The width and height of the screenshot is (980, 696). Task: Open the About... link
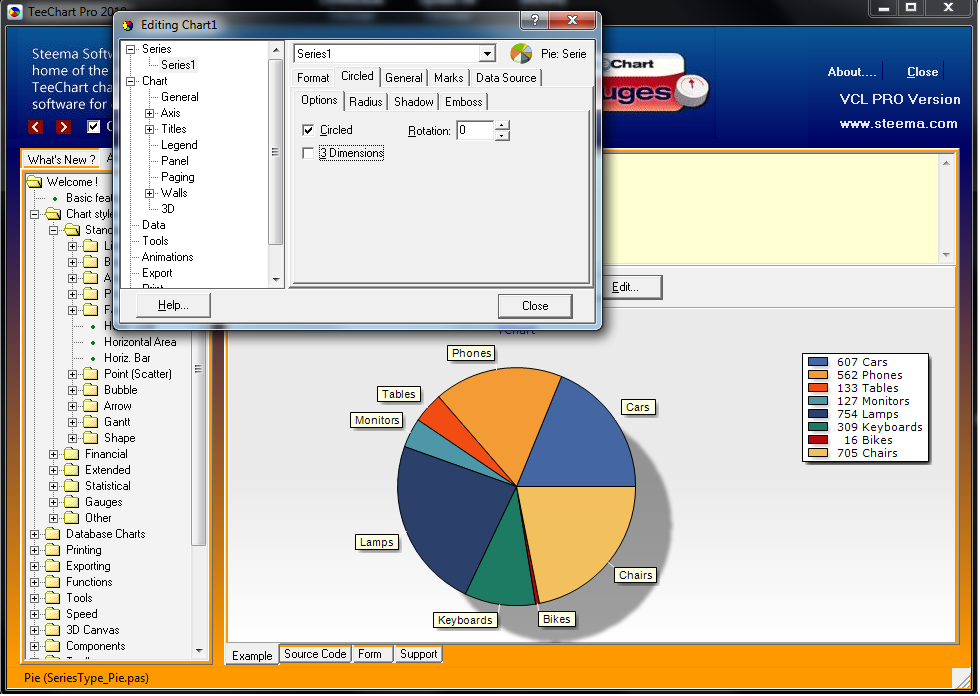tap(852, 72)
